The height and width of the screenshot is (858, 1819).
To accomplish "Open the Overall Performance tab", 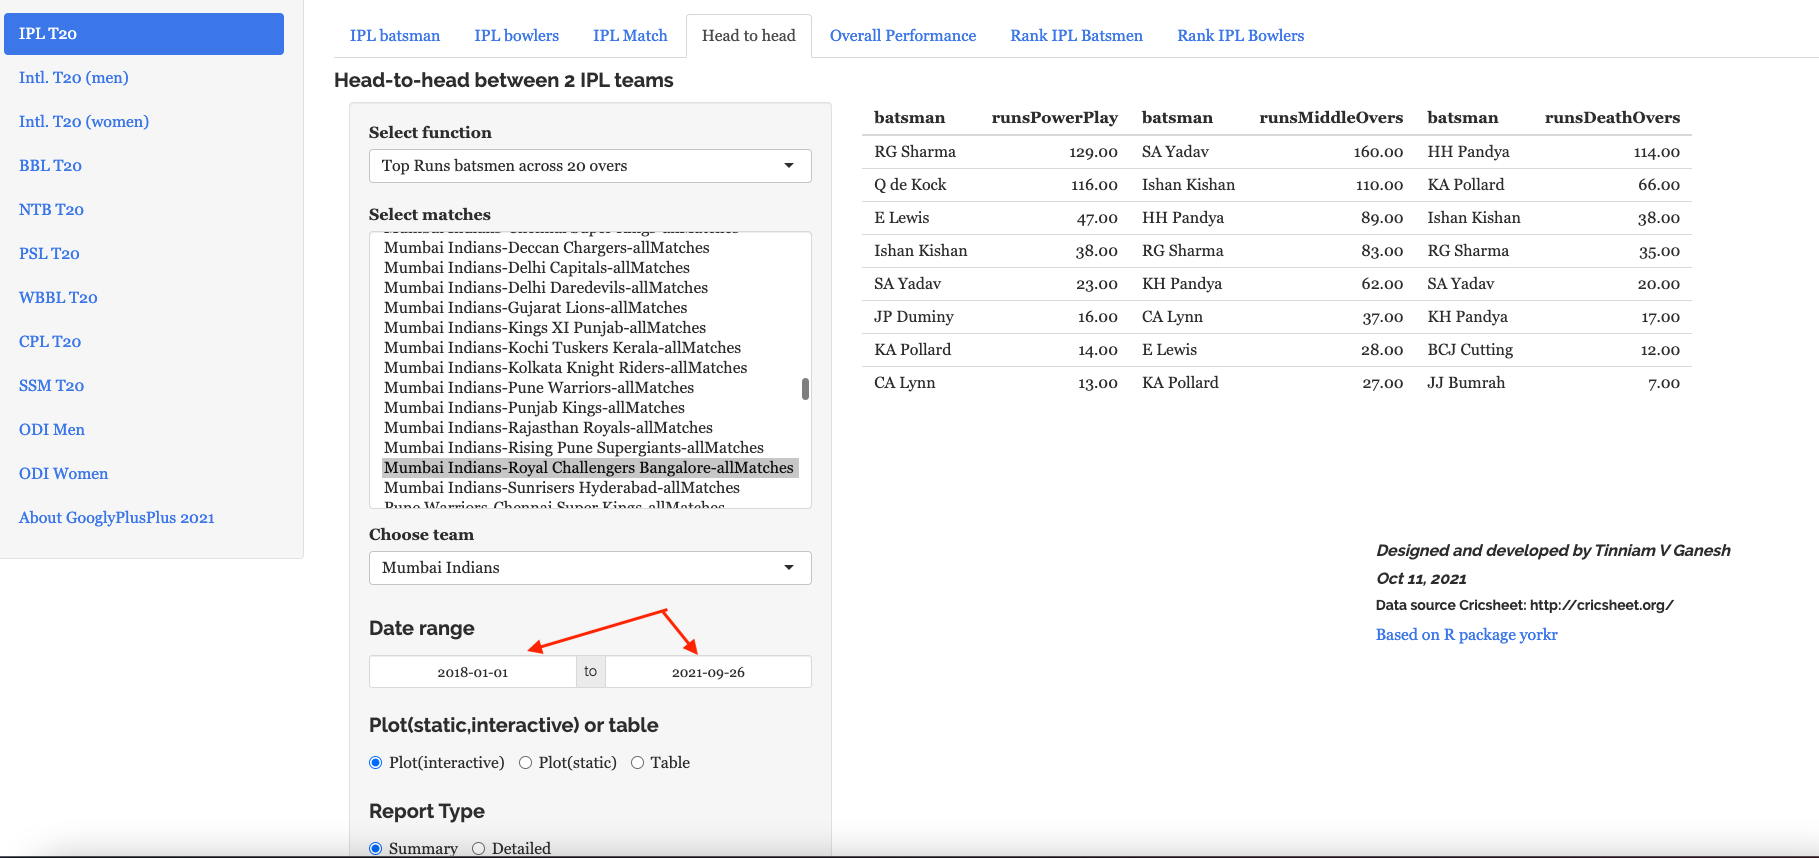I will 902,36.
